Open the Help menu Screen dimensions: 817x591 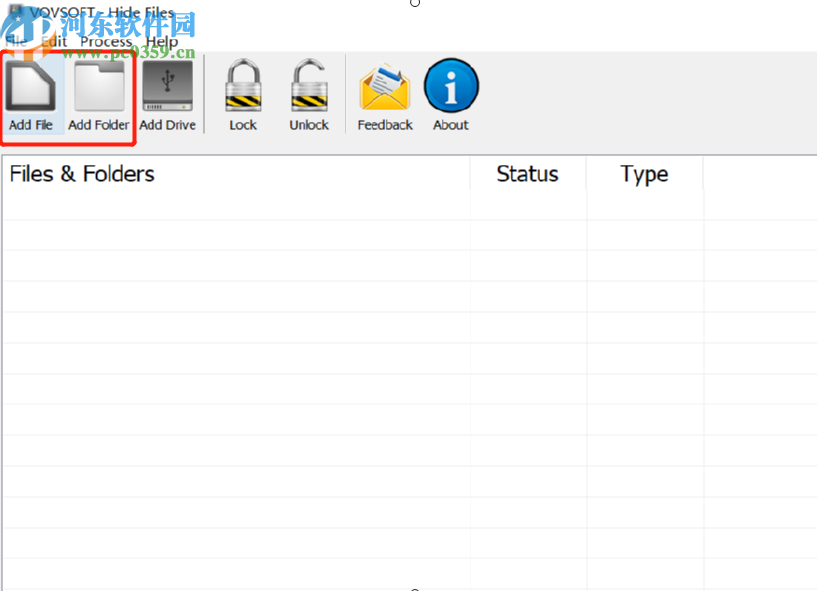(x=162, y=41)
